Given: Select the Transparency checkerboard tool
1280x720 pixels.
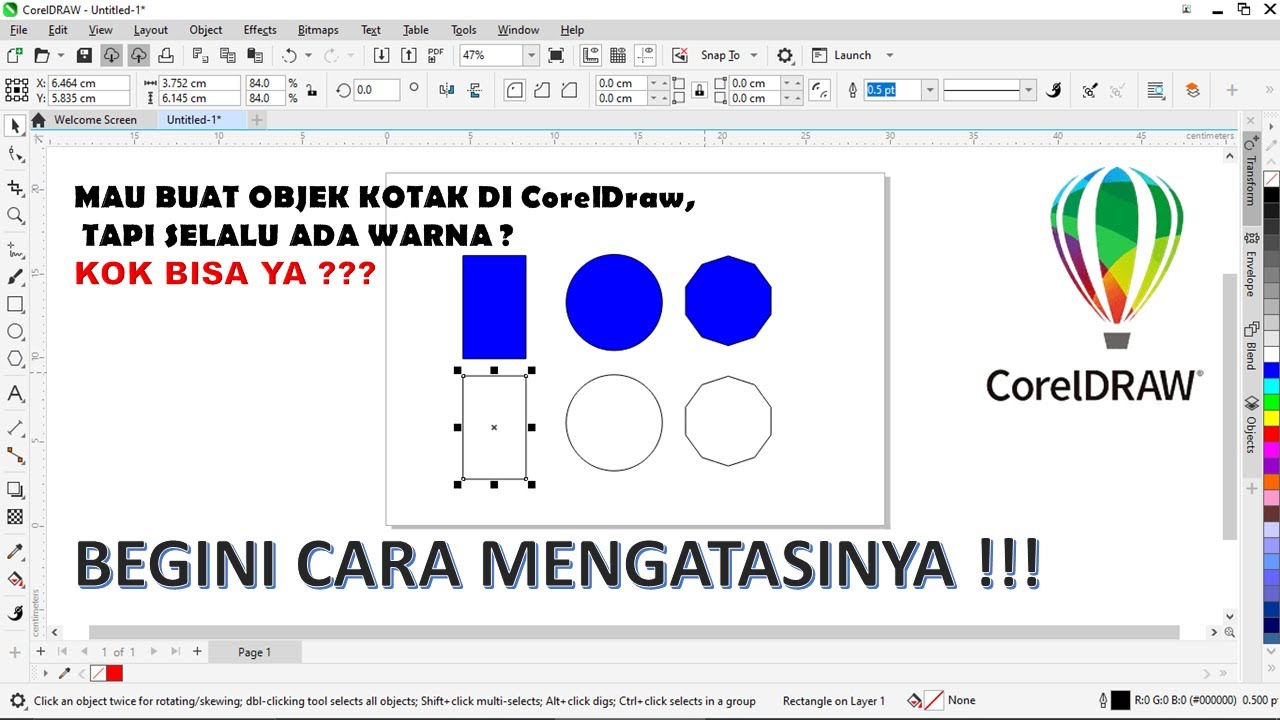Looking at the screenshot, I should point(15,517).
